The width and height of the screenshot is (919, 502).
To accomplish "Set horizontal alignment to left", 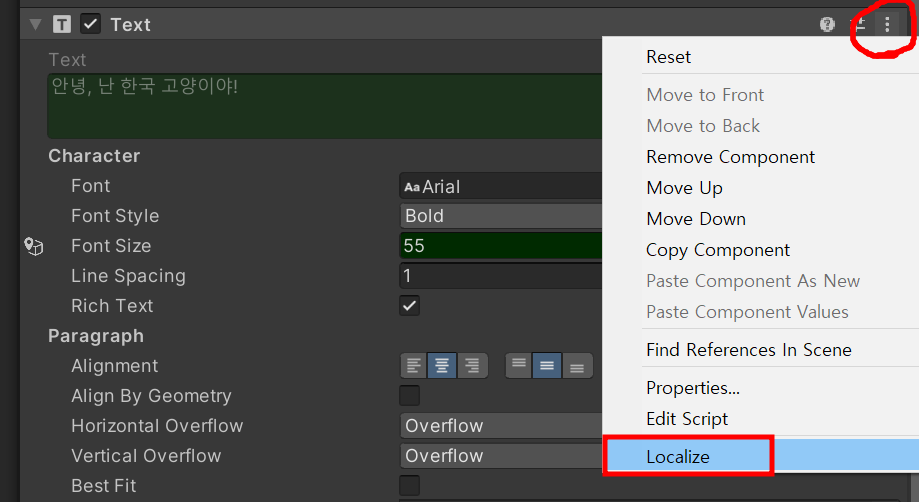I will click(x=414, y=366).
